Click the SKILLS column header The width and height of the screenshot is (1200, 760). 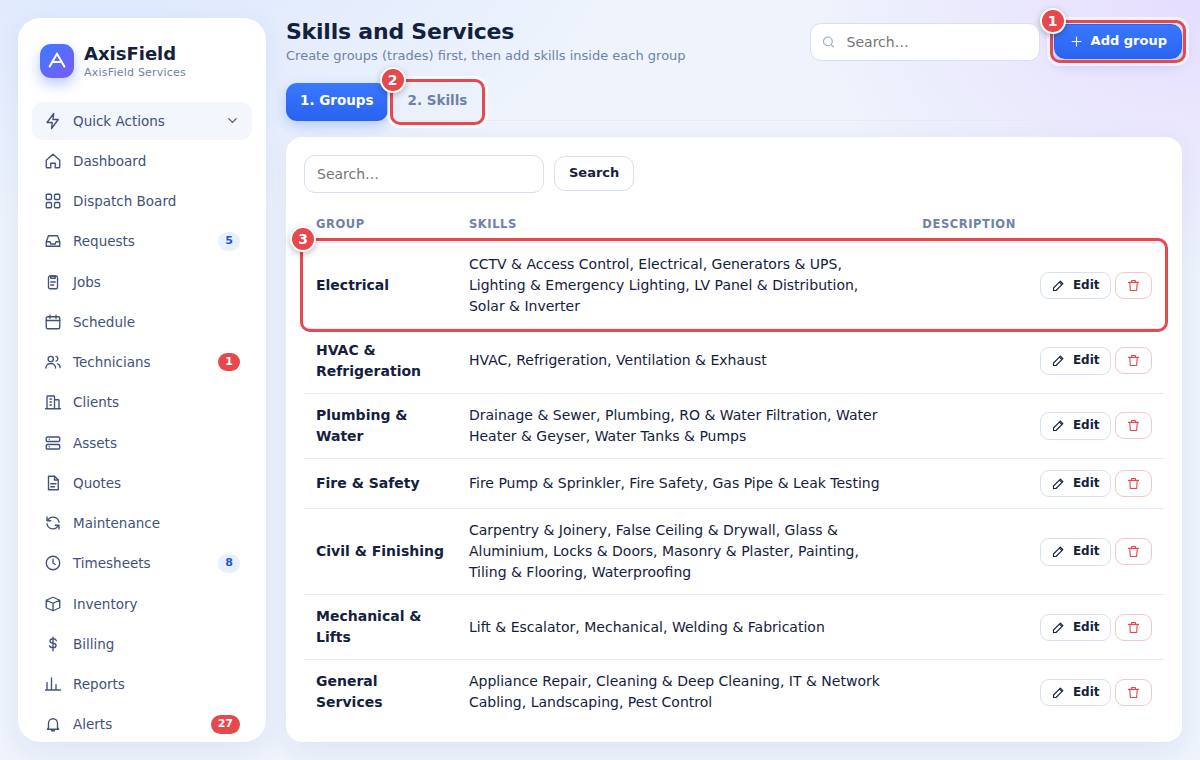pyautogui.click(x=493, y=224)
